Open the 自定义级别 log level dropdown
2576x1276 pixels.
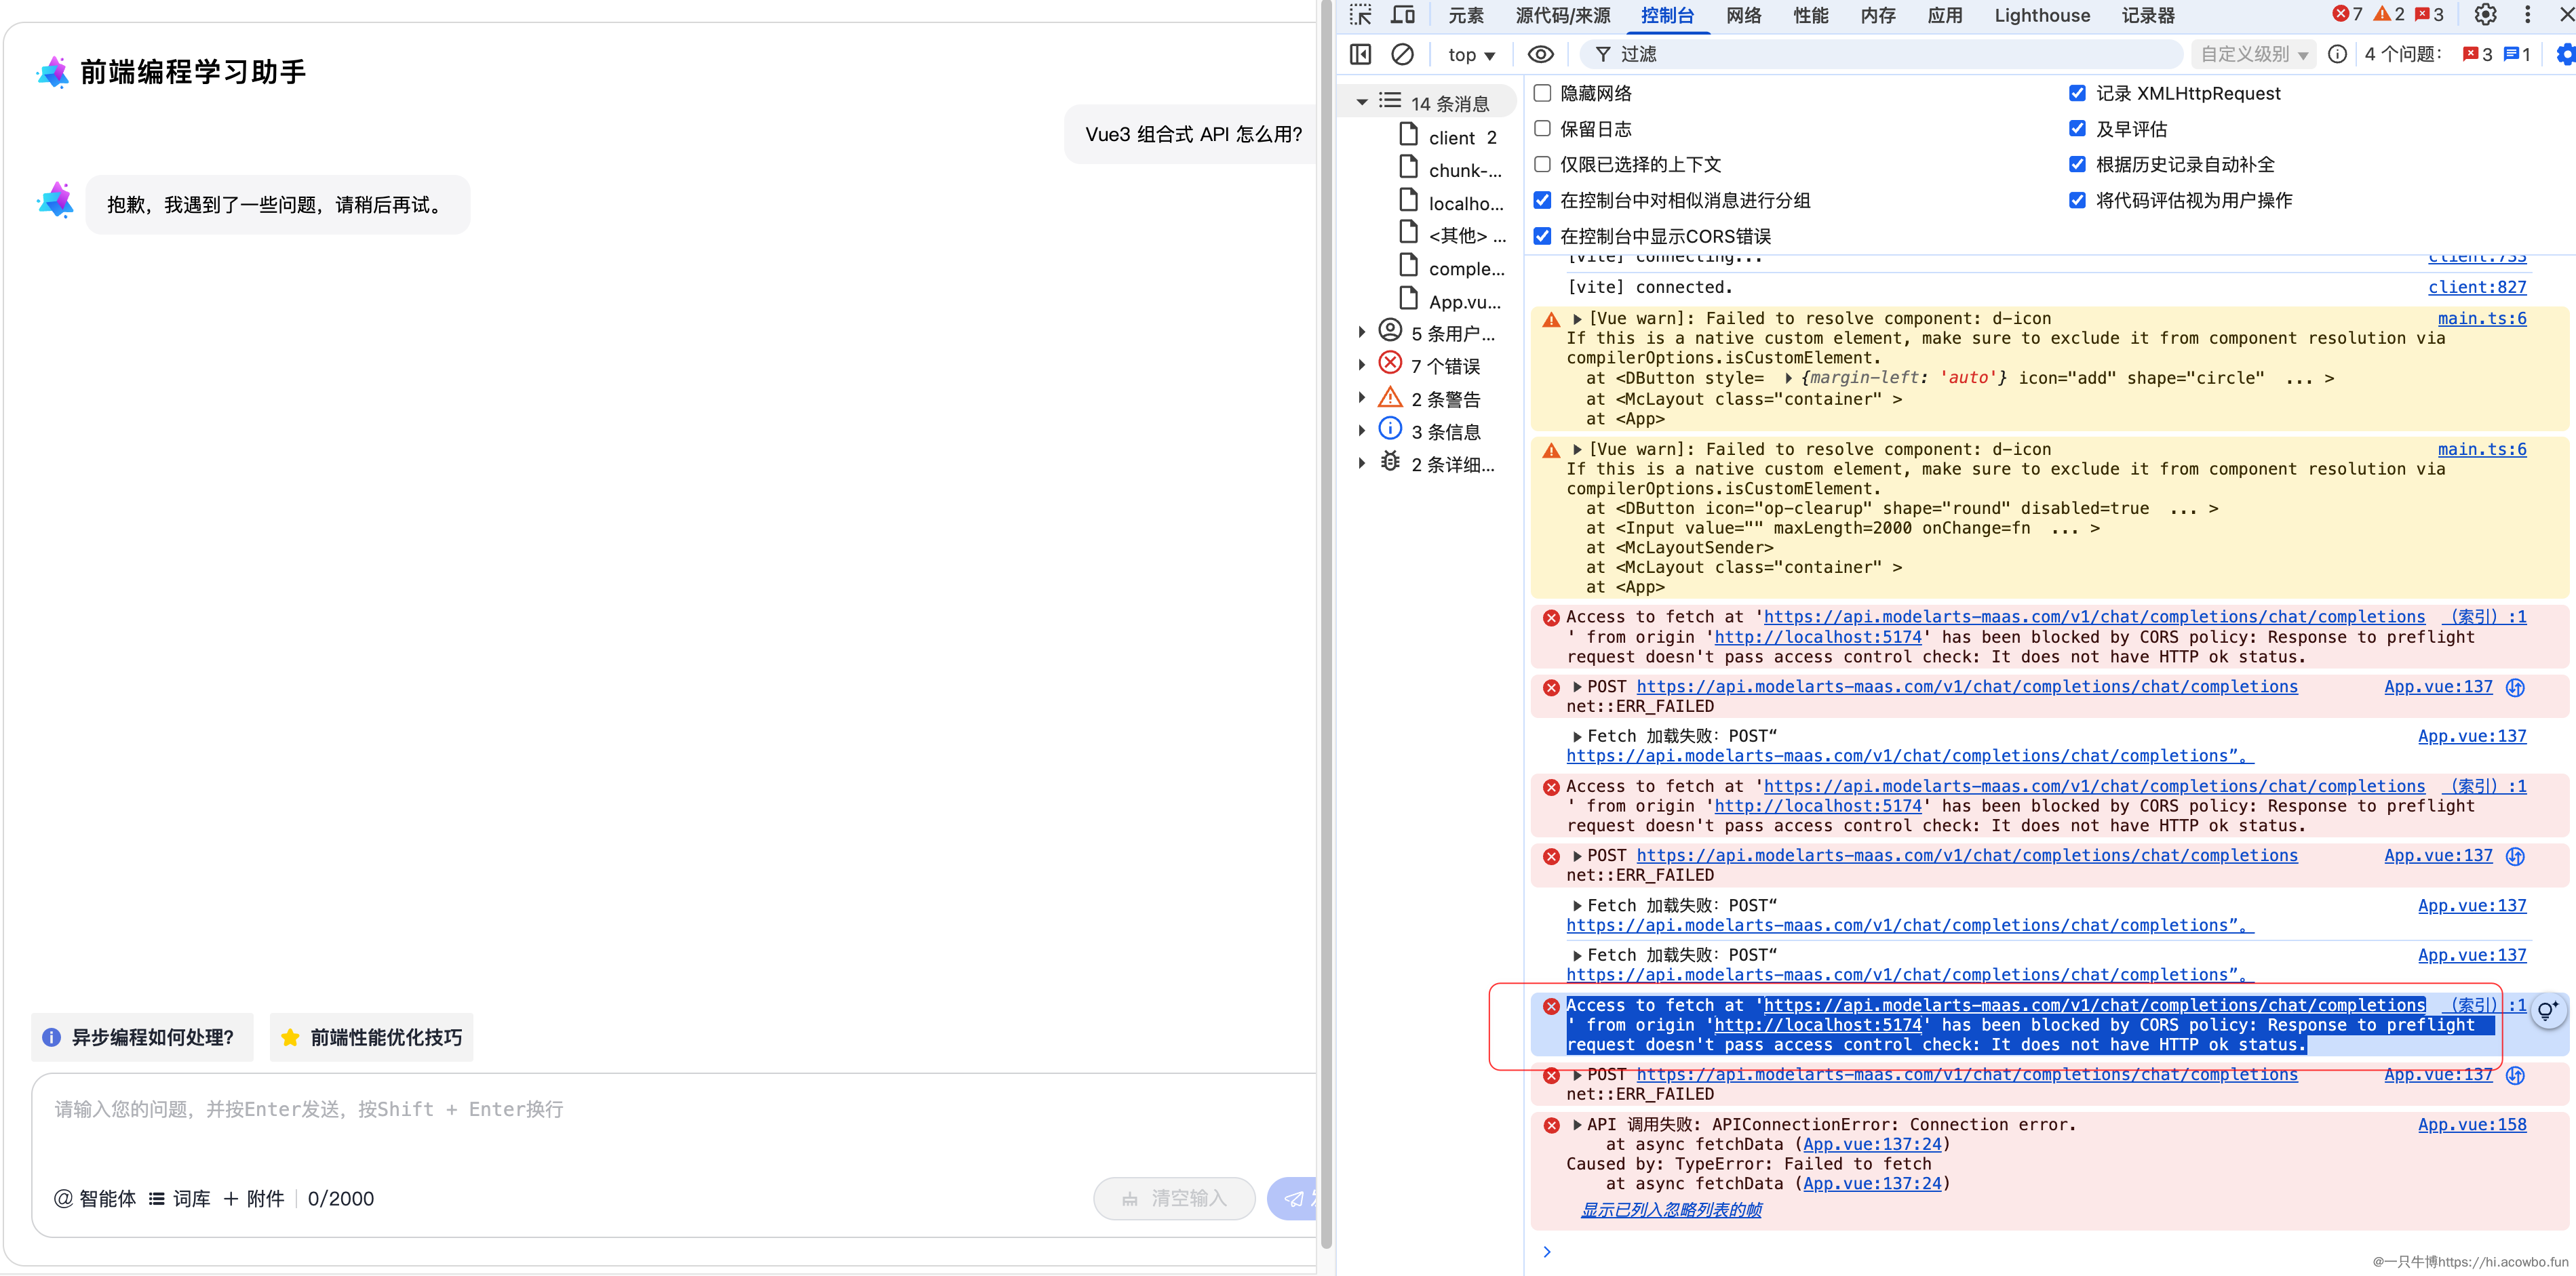click(x=2253, y=54)
